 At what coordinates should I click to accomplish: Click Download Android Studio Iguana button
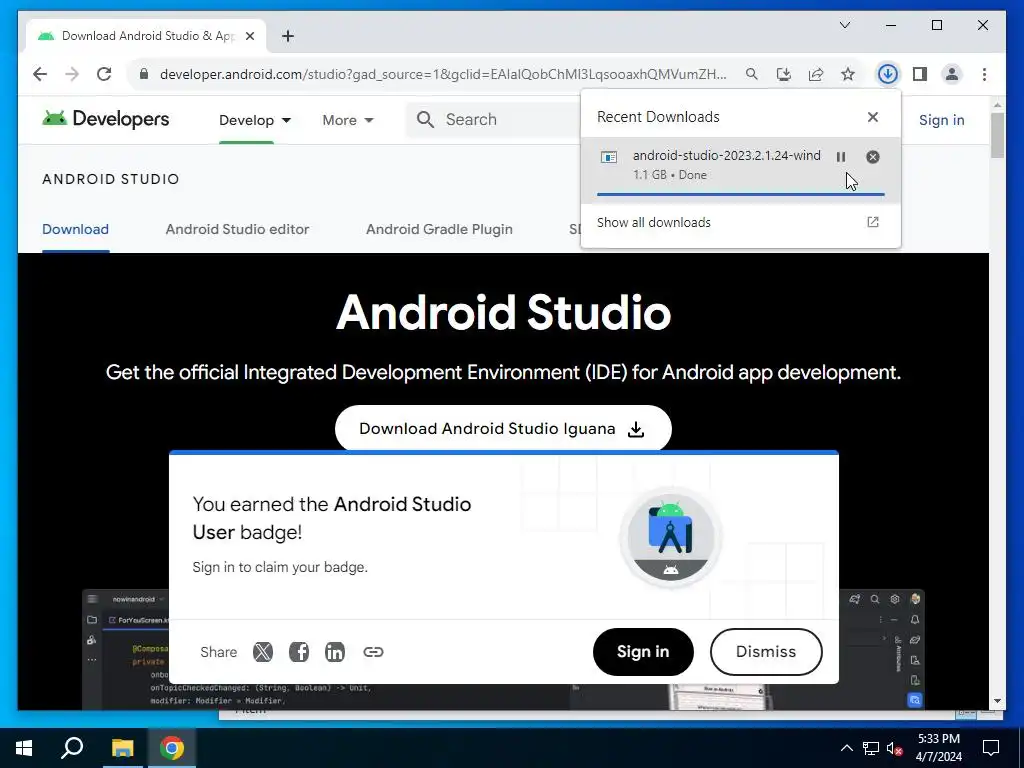[x=503, y=428]
